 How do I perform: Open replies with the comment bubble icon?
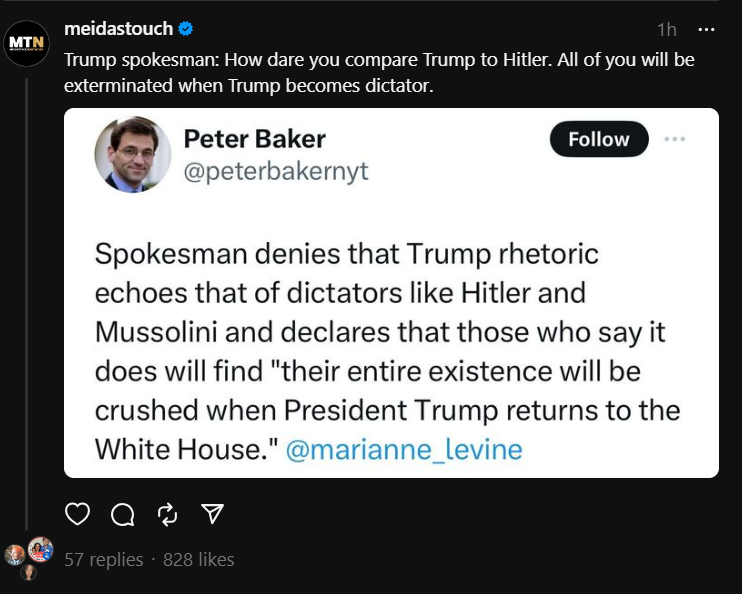[122, 514]
